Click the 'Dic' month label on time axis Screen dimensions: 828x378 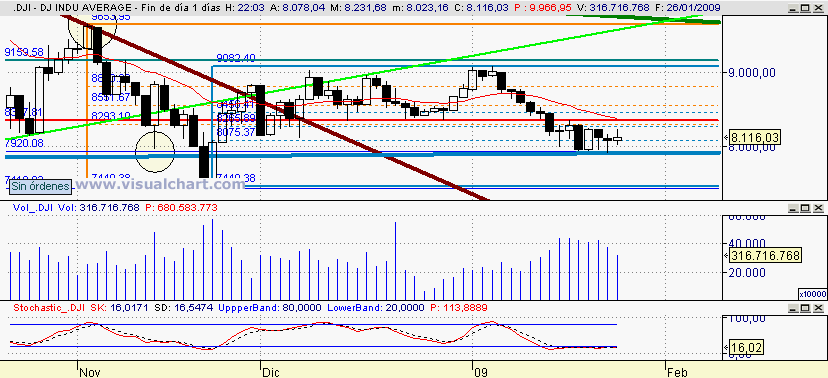click(x=272, y=372)
